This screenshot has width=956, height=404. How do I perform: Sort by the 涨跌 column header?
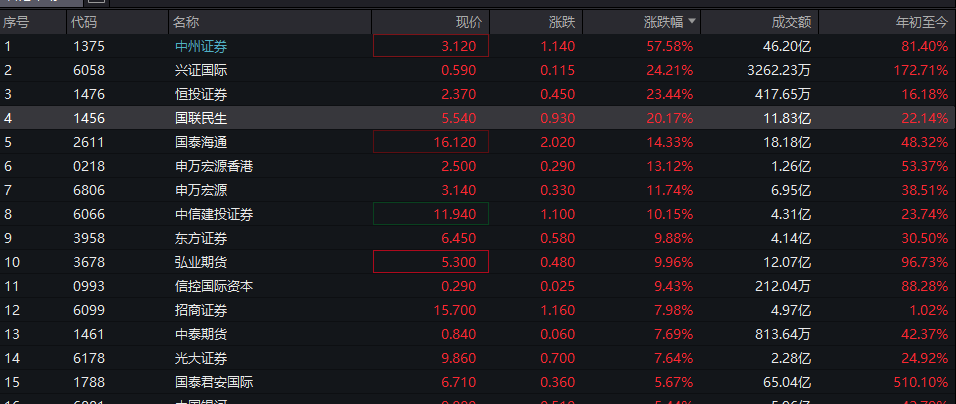coord(561,21)
